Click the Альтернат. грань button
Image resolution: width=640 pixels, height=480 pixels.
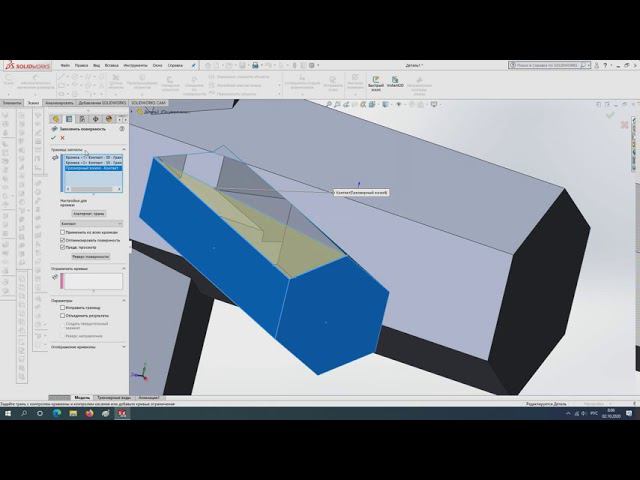[89, 213]
